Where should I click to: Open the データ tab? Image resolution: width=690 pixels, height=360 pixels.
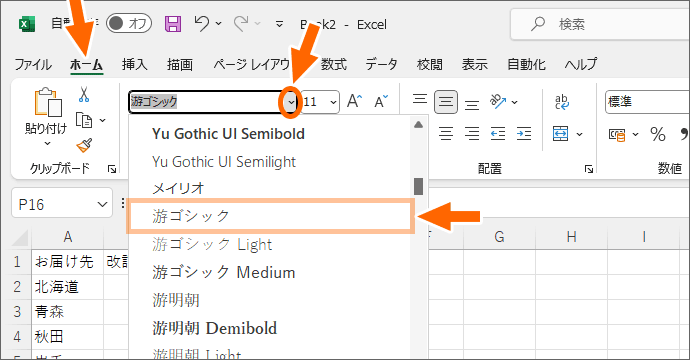tap(381, 65)
